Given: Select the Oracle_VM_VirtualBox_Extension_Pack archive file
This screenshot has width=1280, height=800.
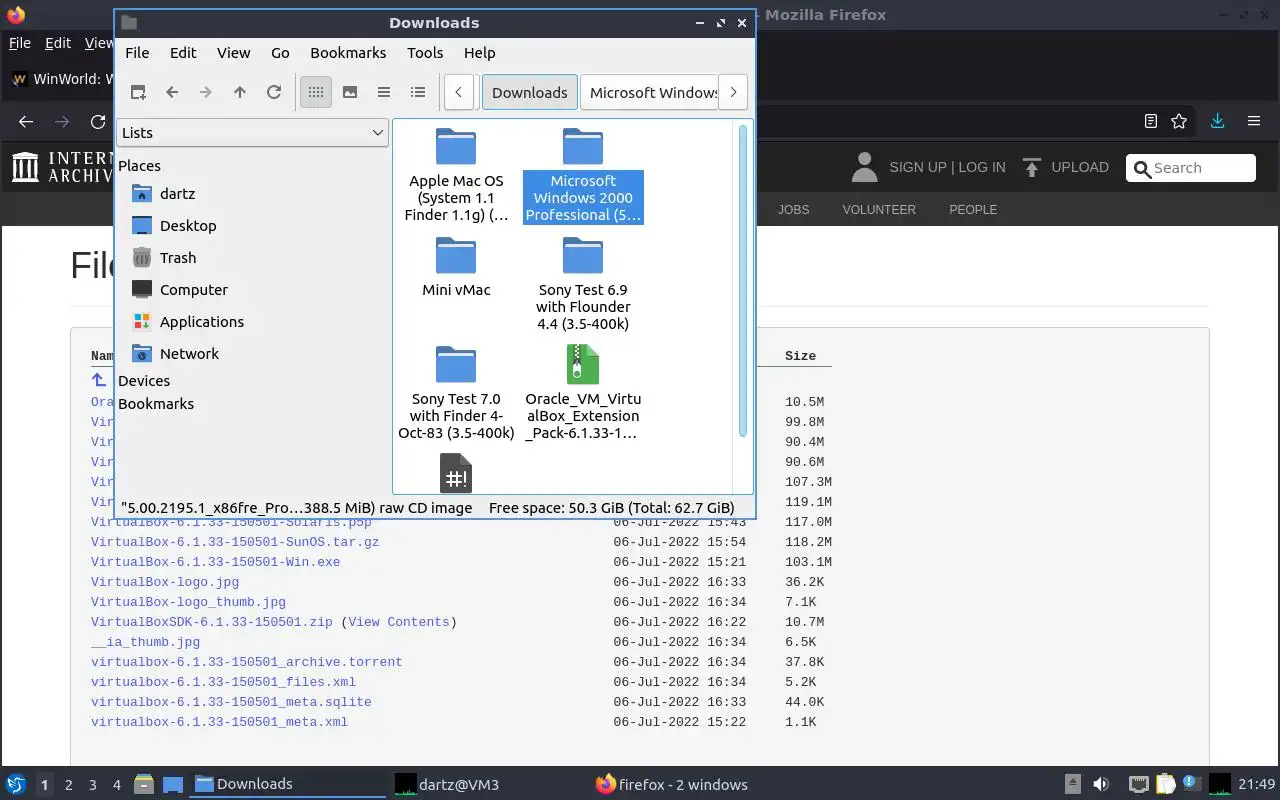Looking at the screenshot, I should (583, 393).
